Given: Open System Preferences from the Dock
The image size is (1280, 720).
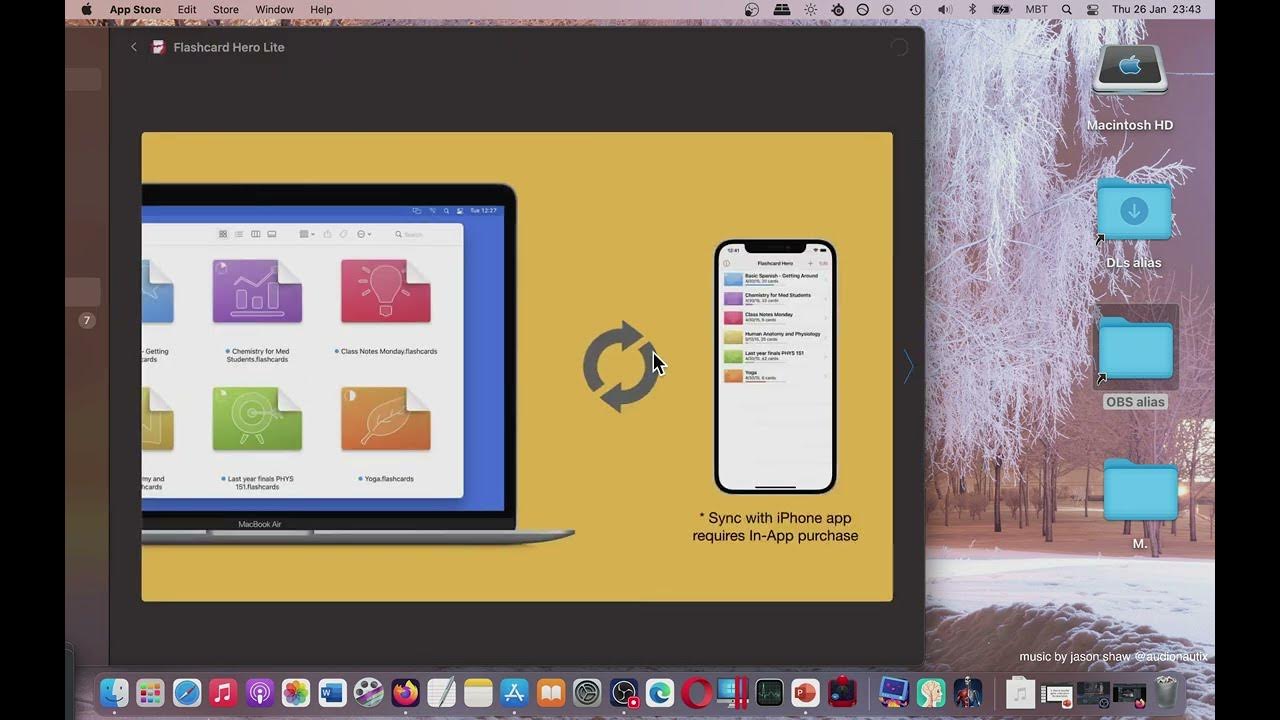Looking at the screenshot, I should coord(587,692).
